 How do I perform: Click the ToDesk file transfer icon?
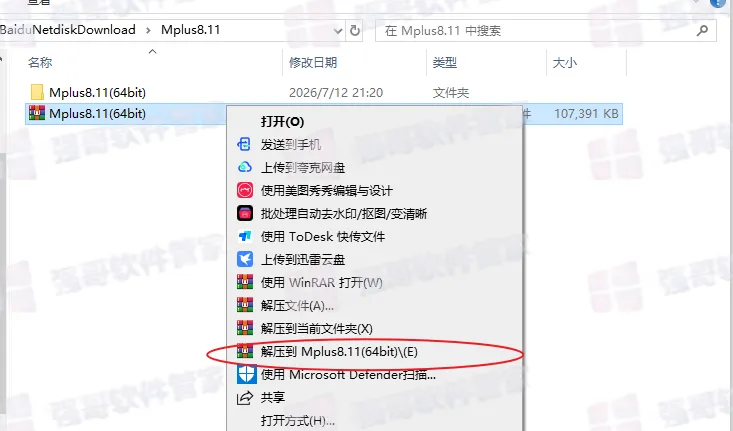tap(244, 236)
